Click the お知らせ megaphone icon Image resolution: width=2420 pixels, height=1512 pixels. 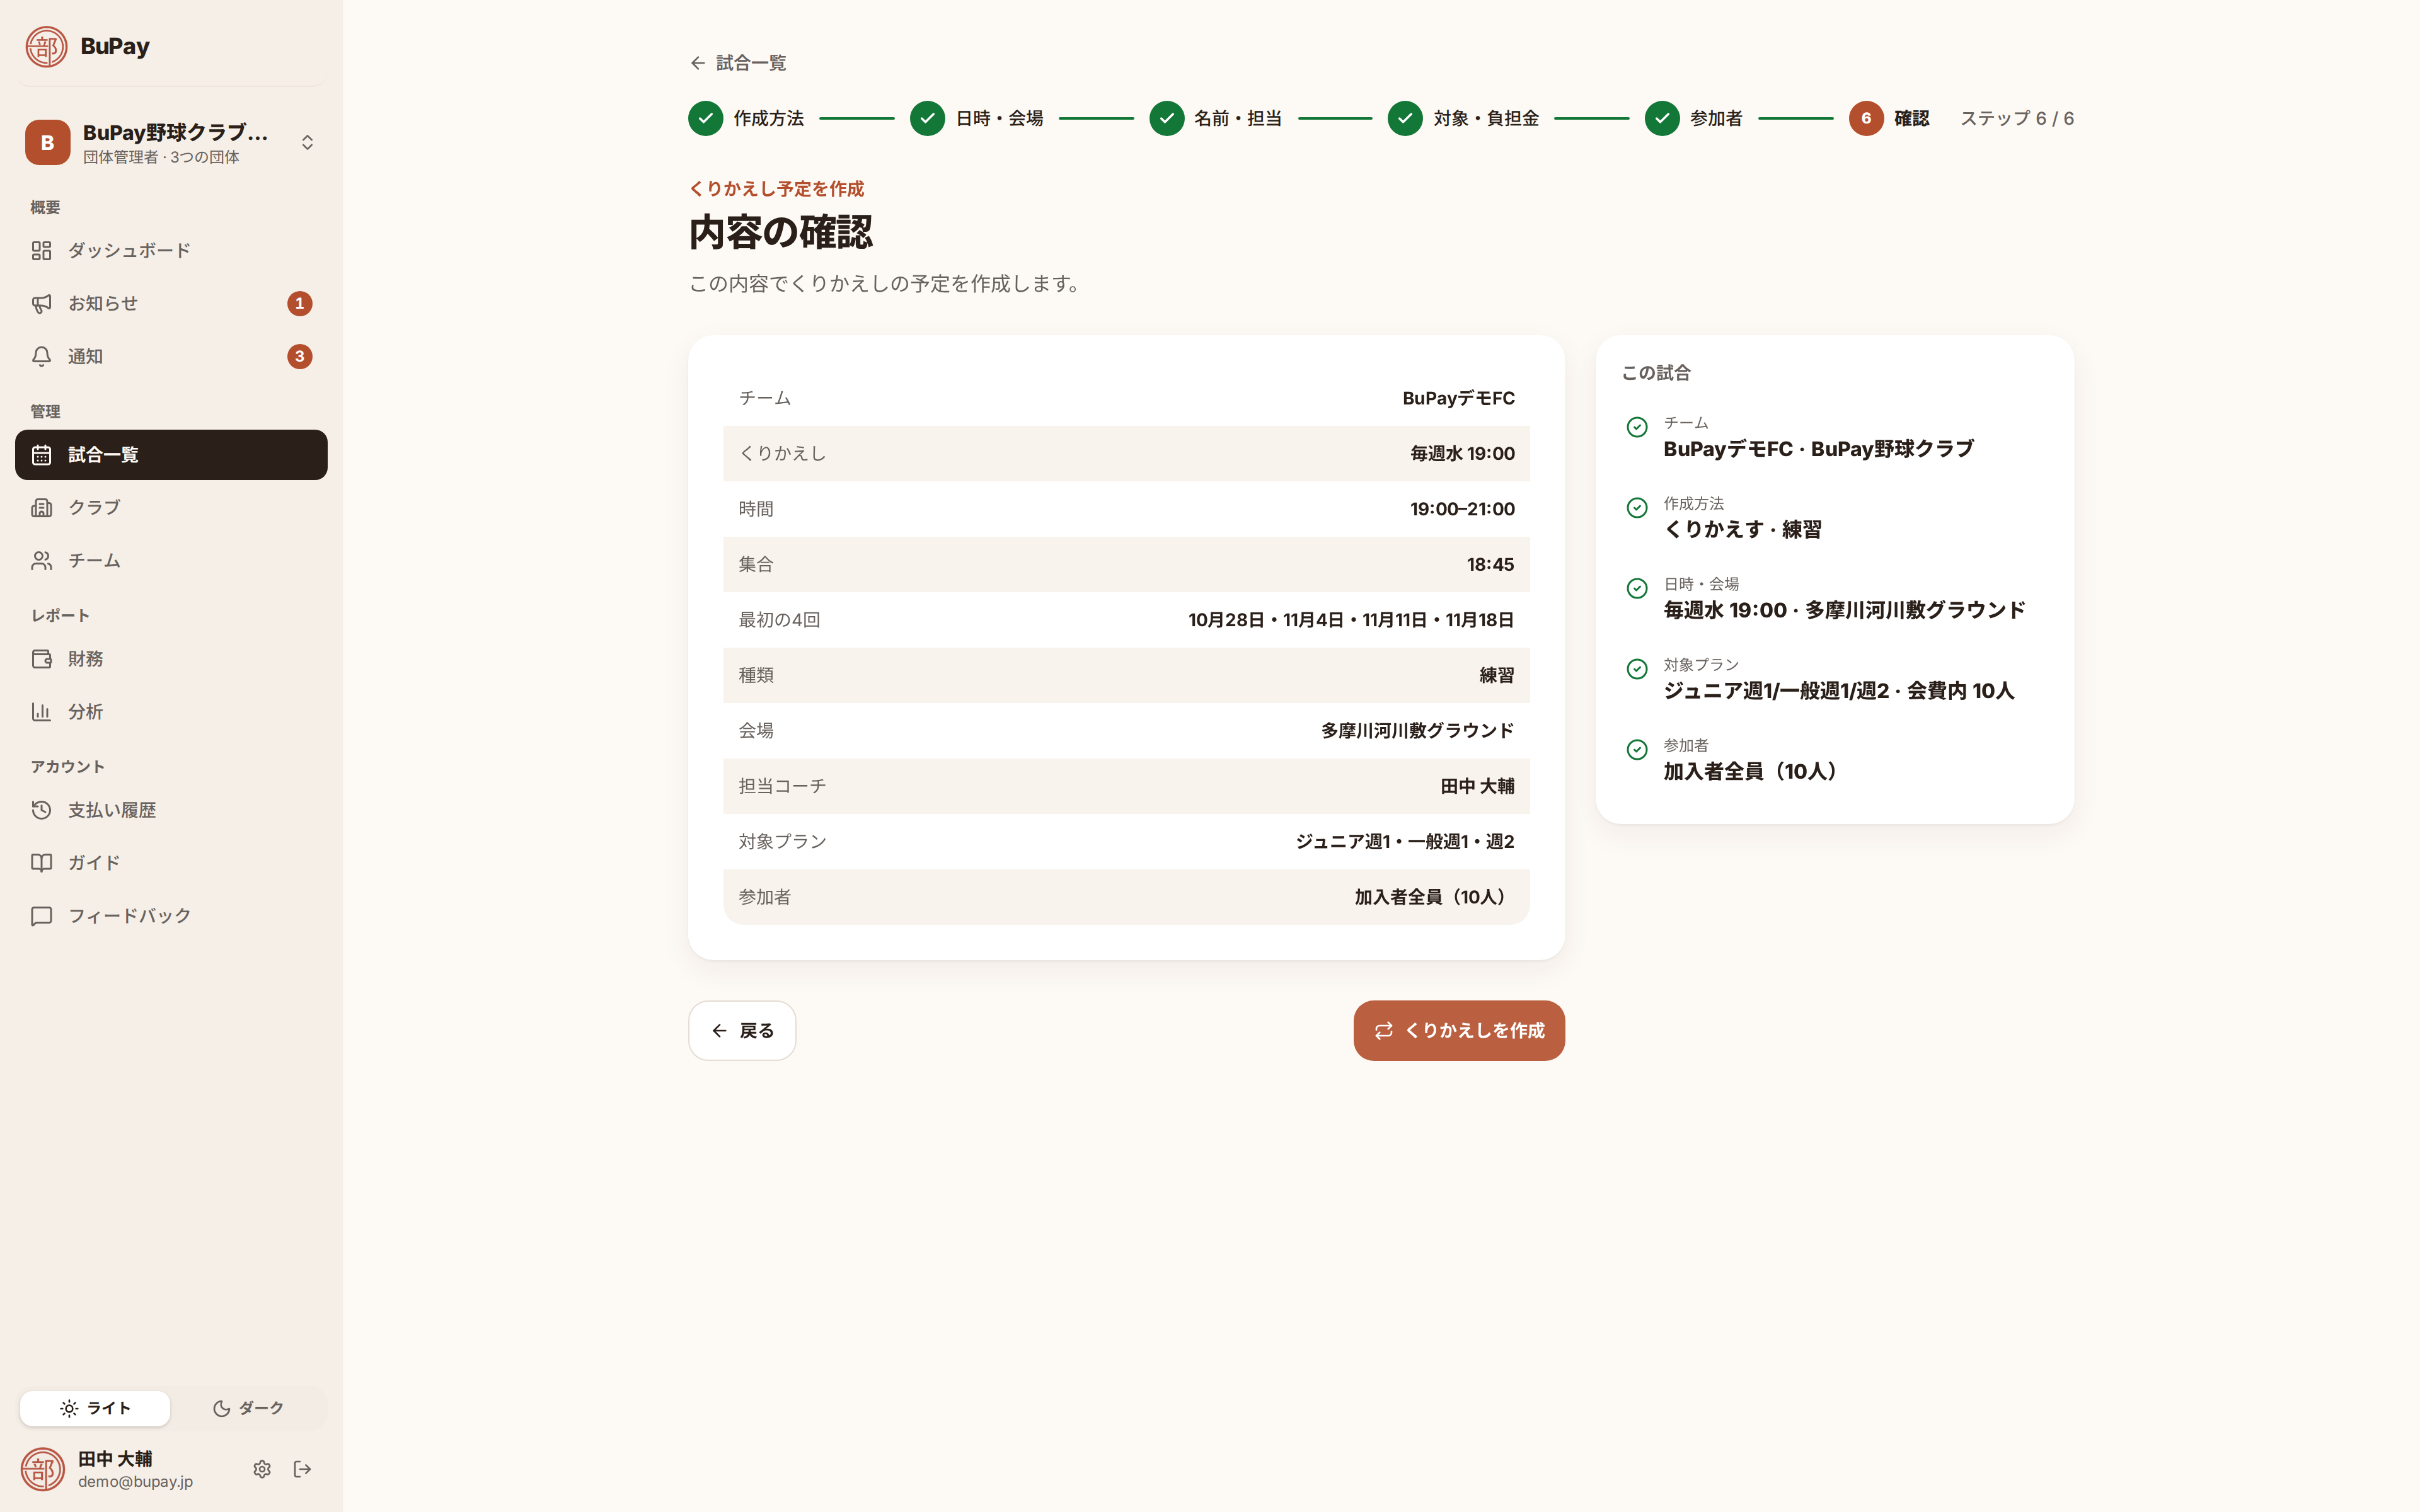[41, 303]
